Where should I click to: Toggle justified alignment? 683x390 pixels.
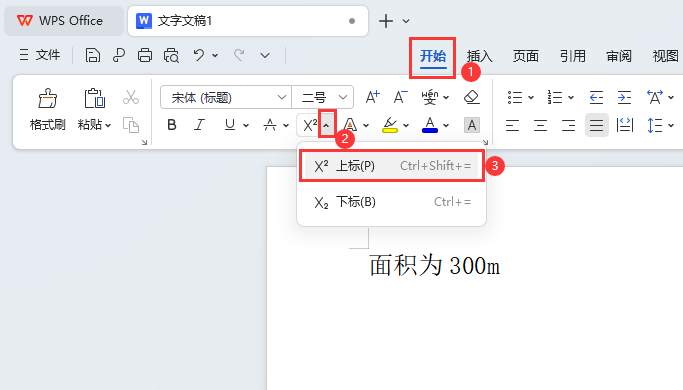596,125
